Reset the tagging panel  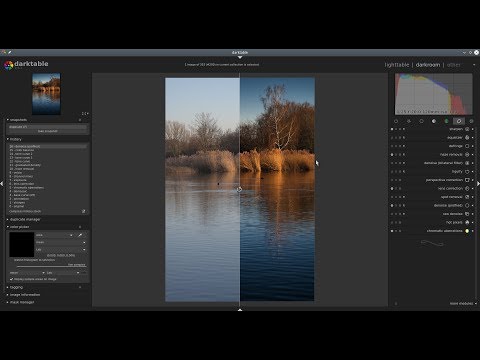(80, 287)
